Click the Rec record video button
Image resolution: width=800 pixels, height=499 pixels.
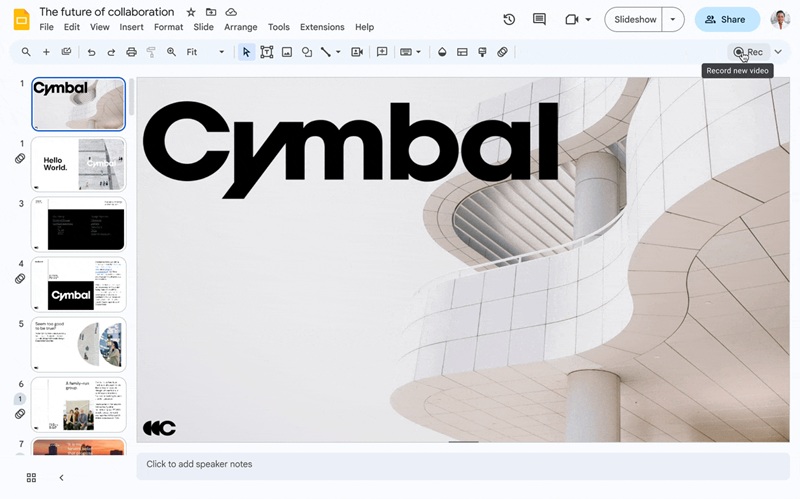pos(748,52)
